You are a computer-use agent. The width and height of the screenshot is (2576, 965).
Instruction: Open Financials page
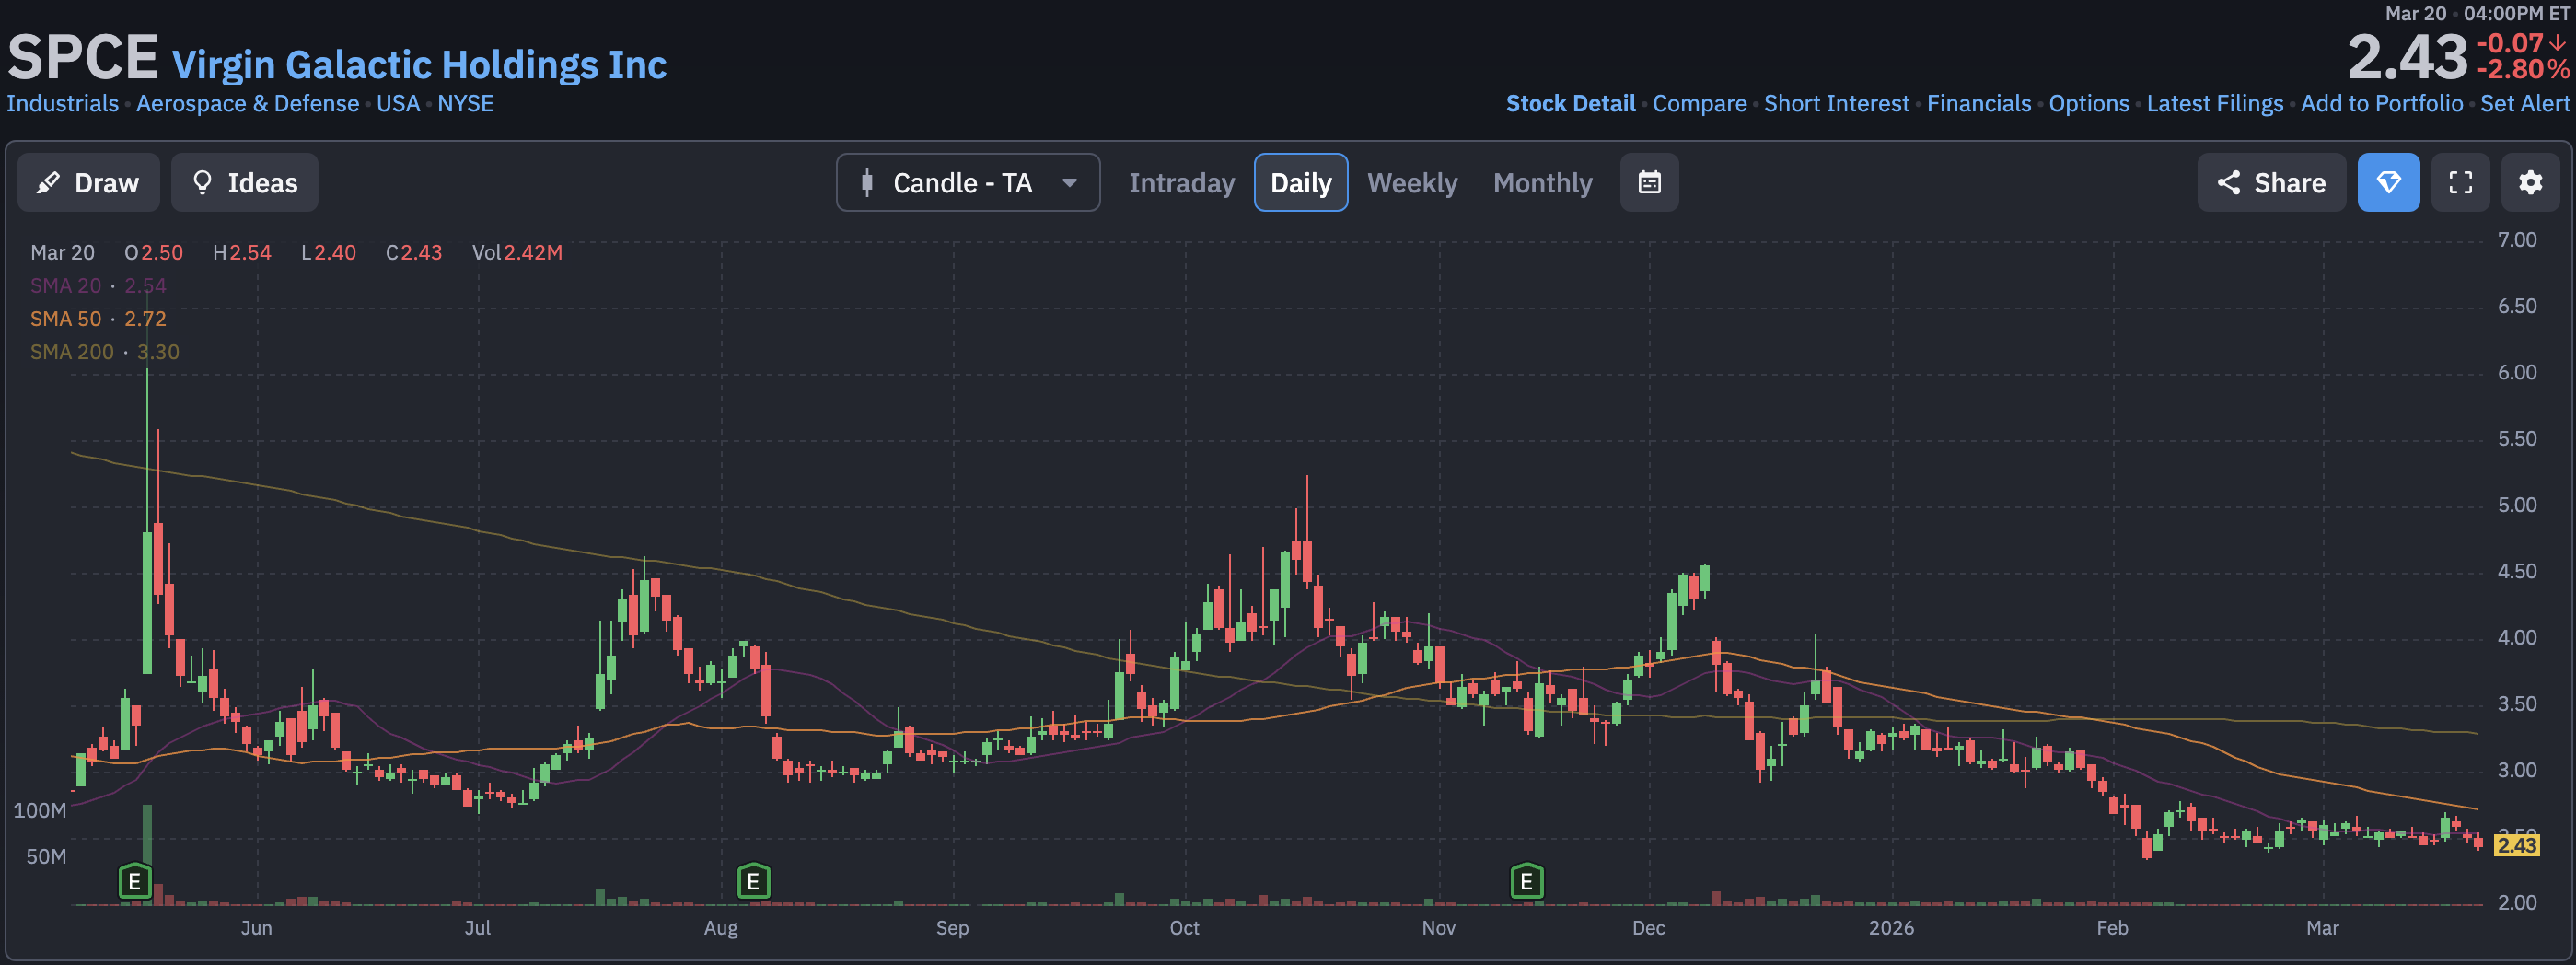(x=1978, y=104)
